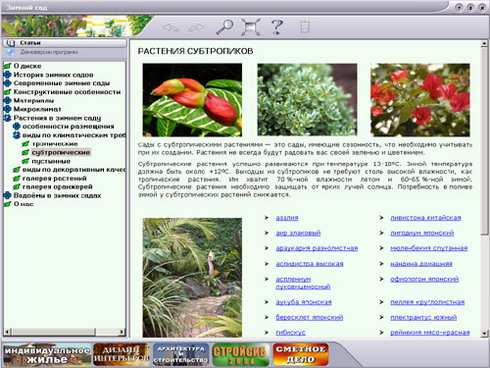Collapse the Растения в зимнем саду node
490x368 pixels.
(x=7, y=118)
